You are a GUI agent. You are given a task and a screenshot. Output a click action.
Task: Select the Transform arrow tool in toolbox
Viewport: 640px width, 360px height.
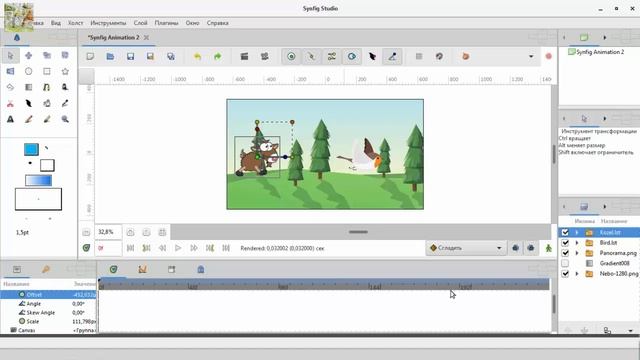[11, 55]
